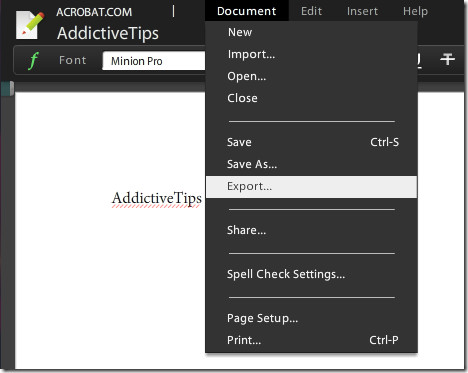This screenshot has width=468, height=373.
Task: Open the Minion Pro font dropdown
Action: coord(154,61)
